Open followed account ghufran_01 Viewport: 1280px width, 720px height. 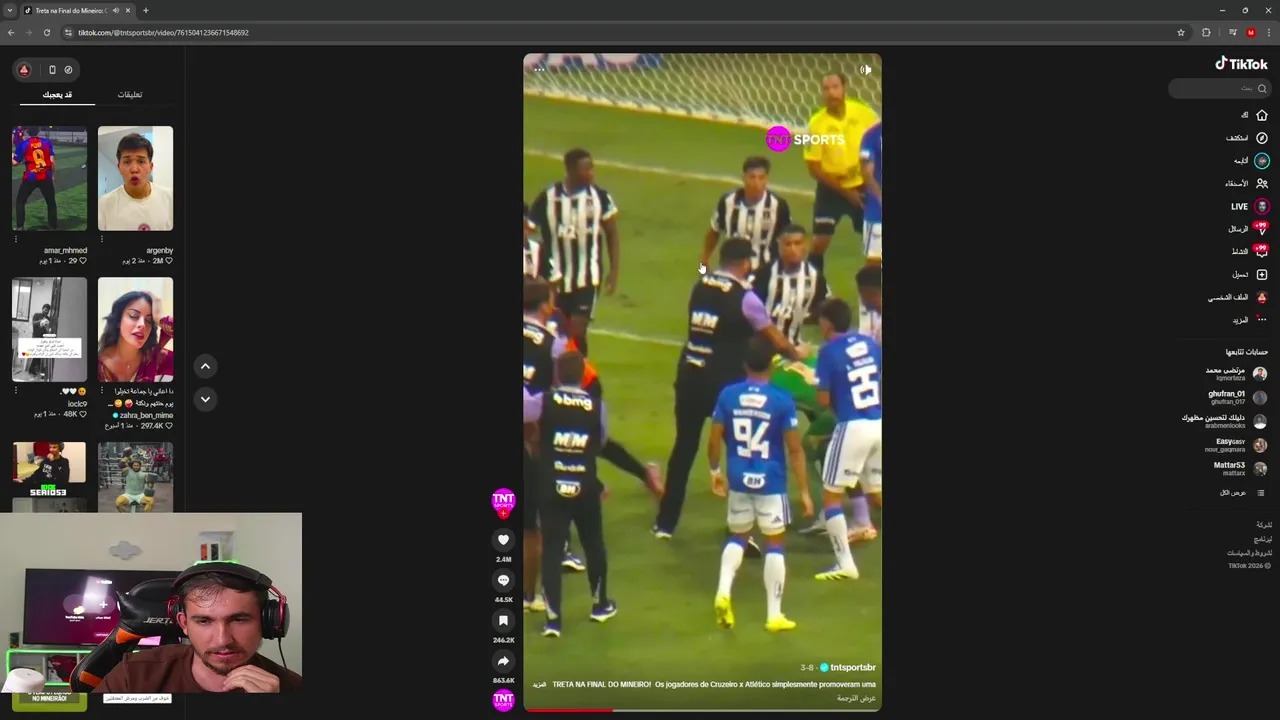(1237, 397)
